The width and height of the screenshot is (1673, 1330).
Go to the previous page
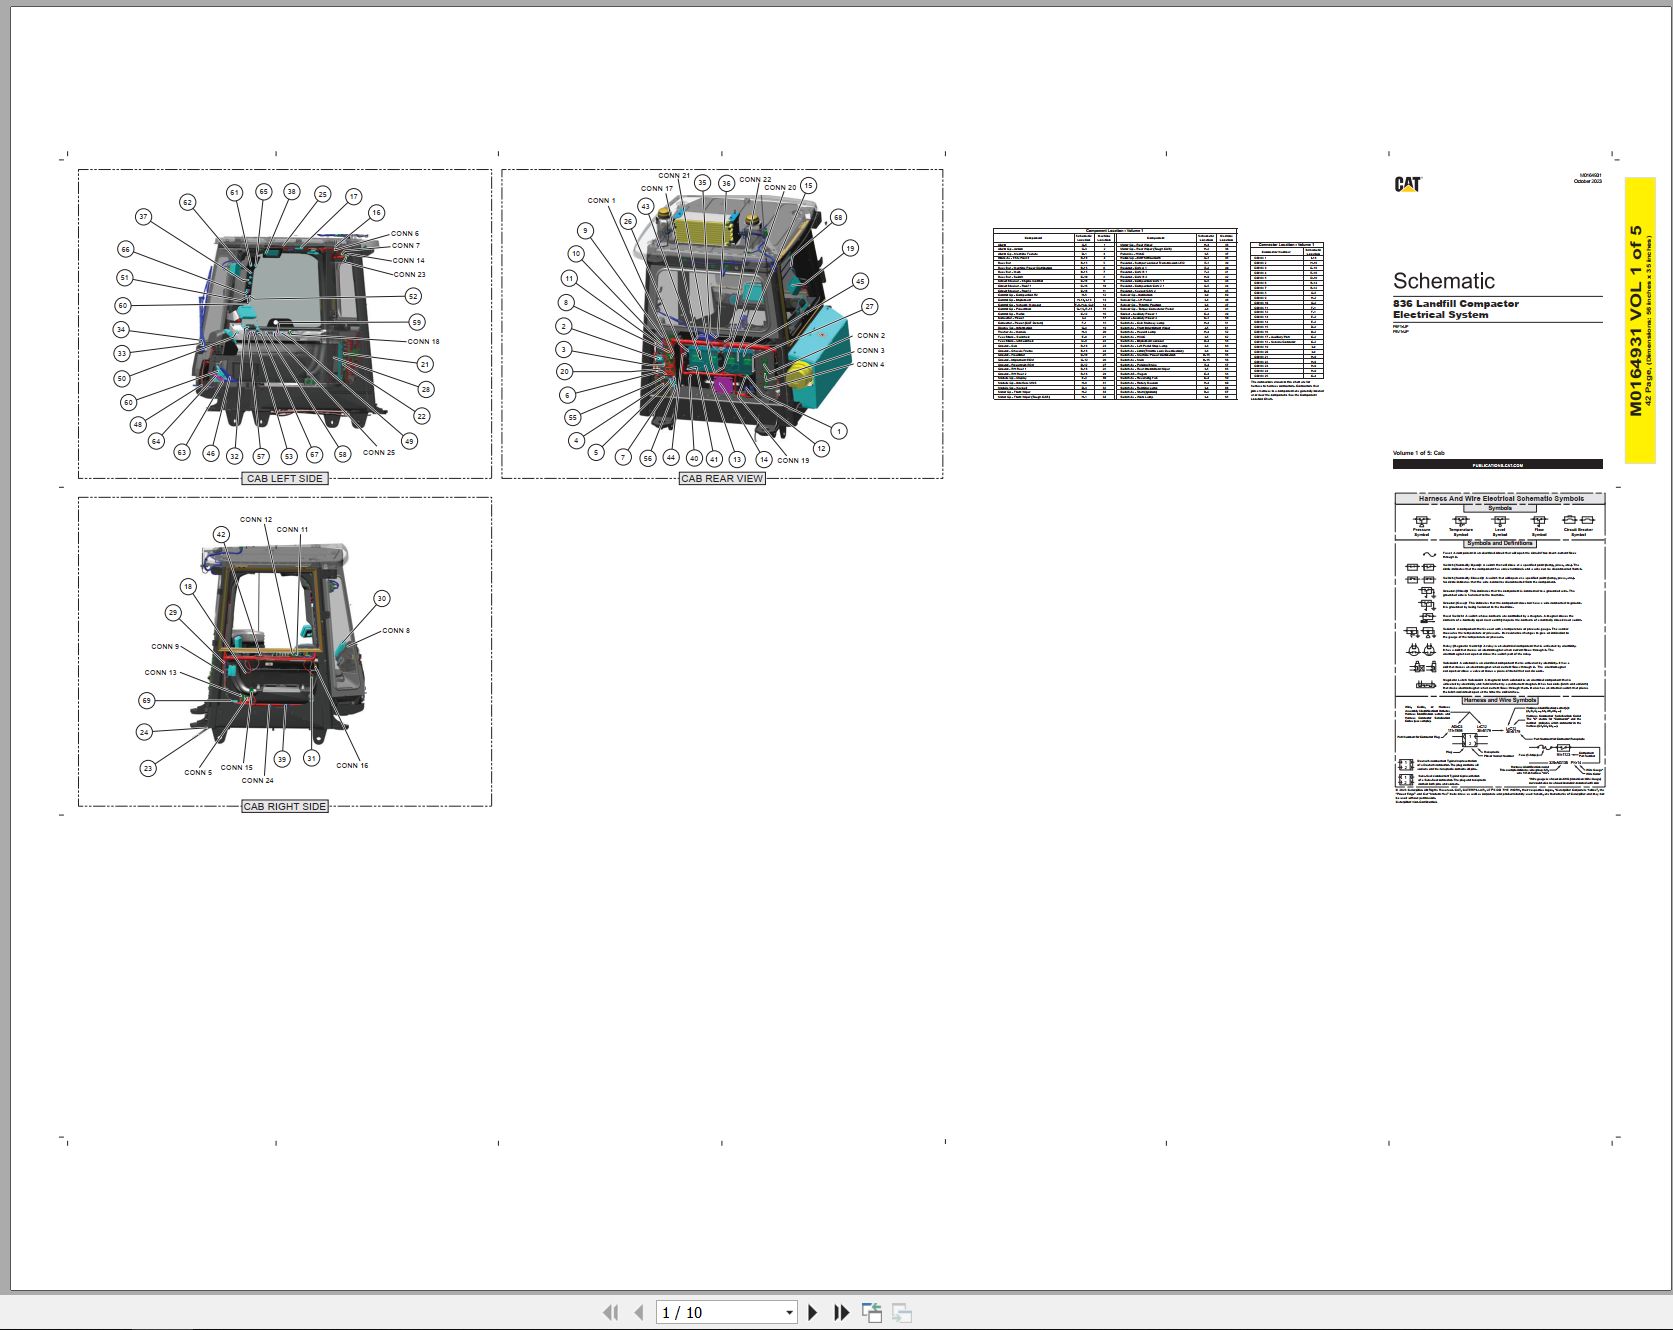click(639, 1312)
